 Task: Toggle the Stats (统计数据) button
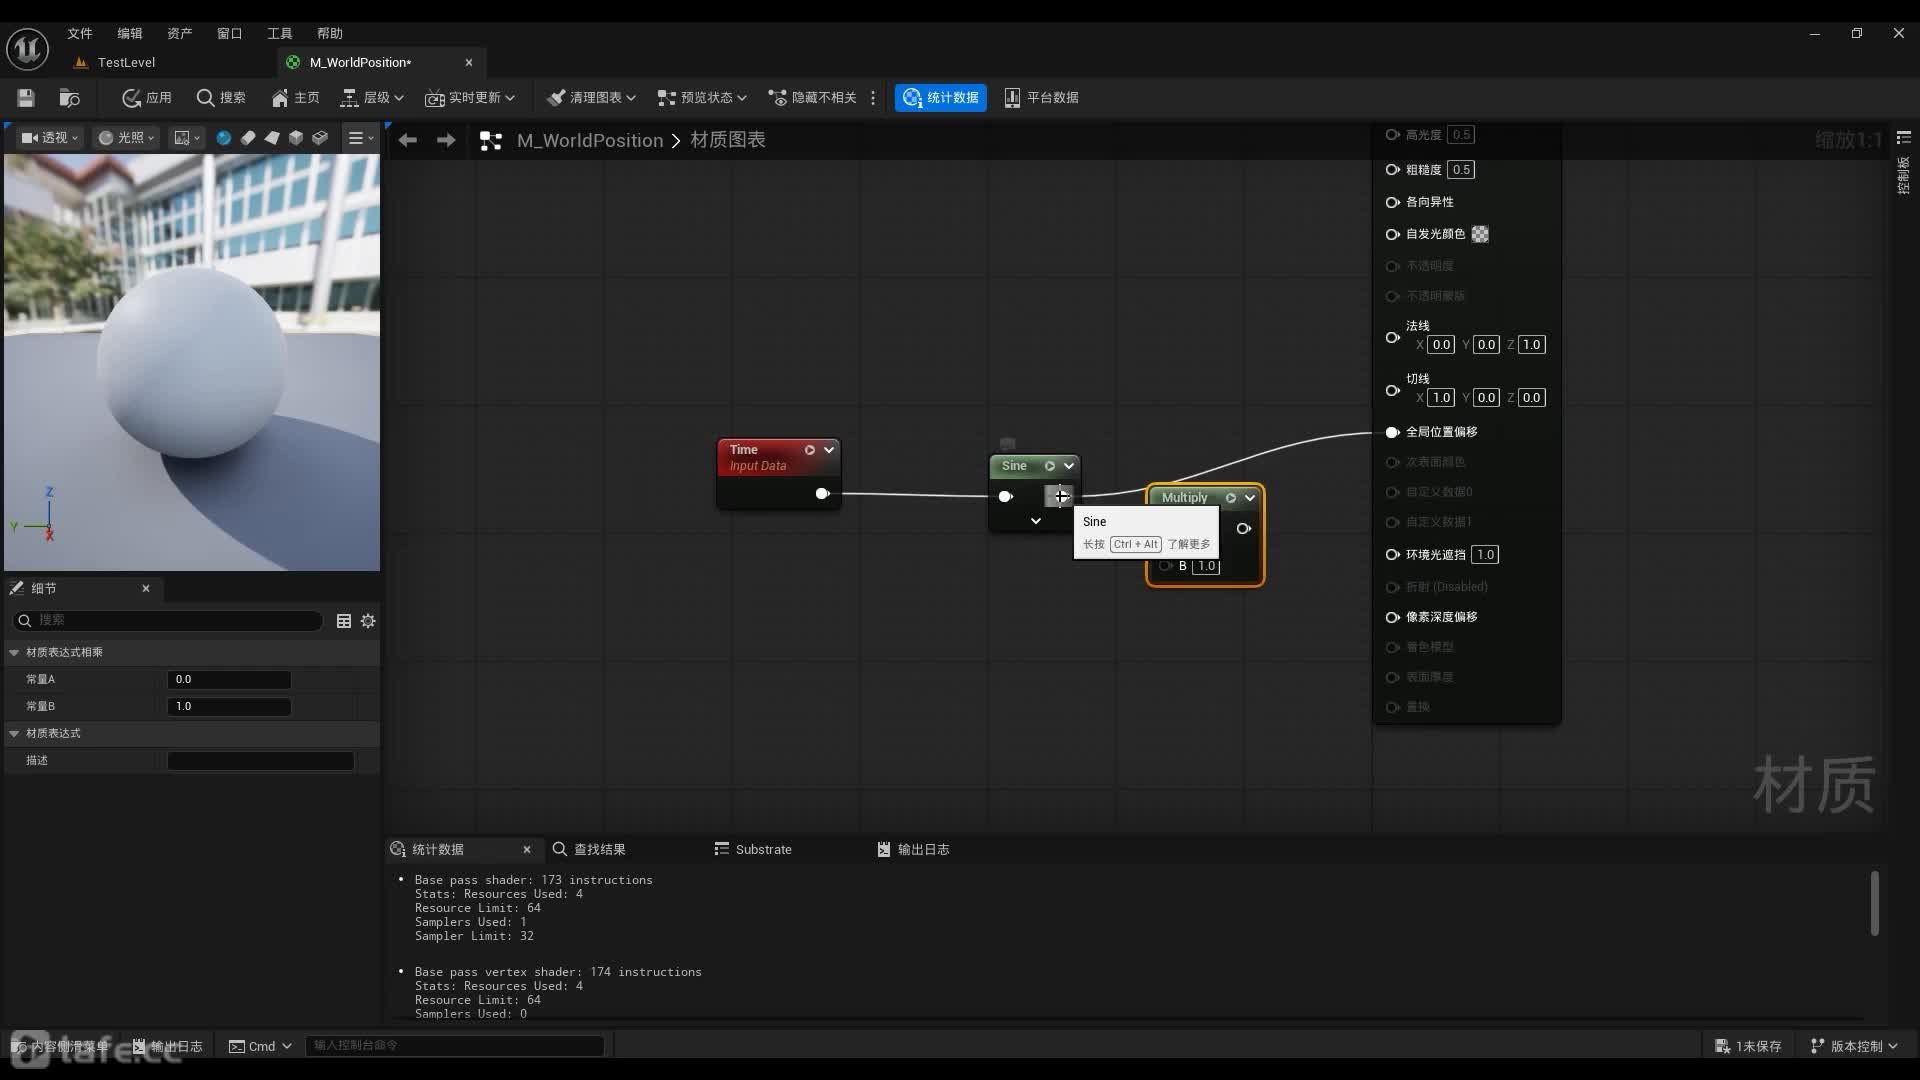coord(940,97)
